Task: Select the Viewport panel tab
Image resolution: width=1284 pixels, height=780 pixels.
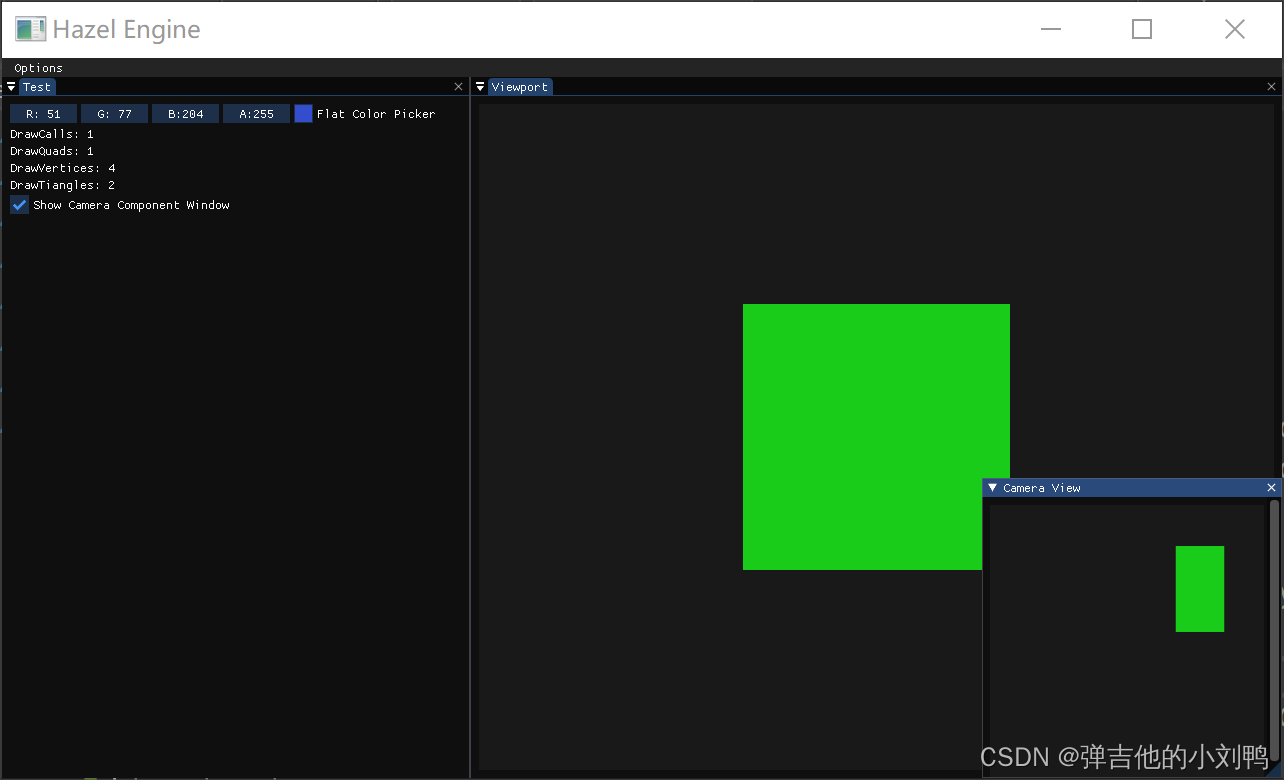Action: tap(520, 87)
